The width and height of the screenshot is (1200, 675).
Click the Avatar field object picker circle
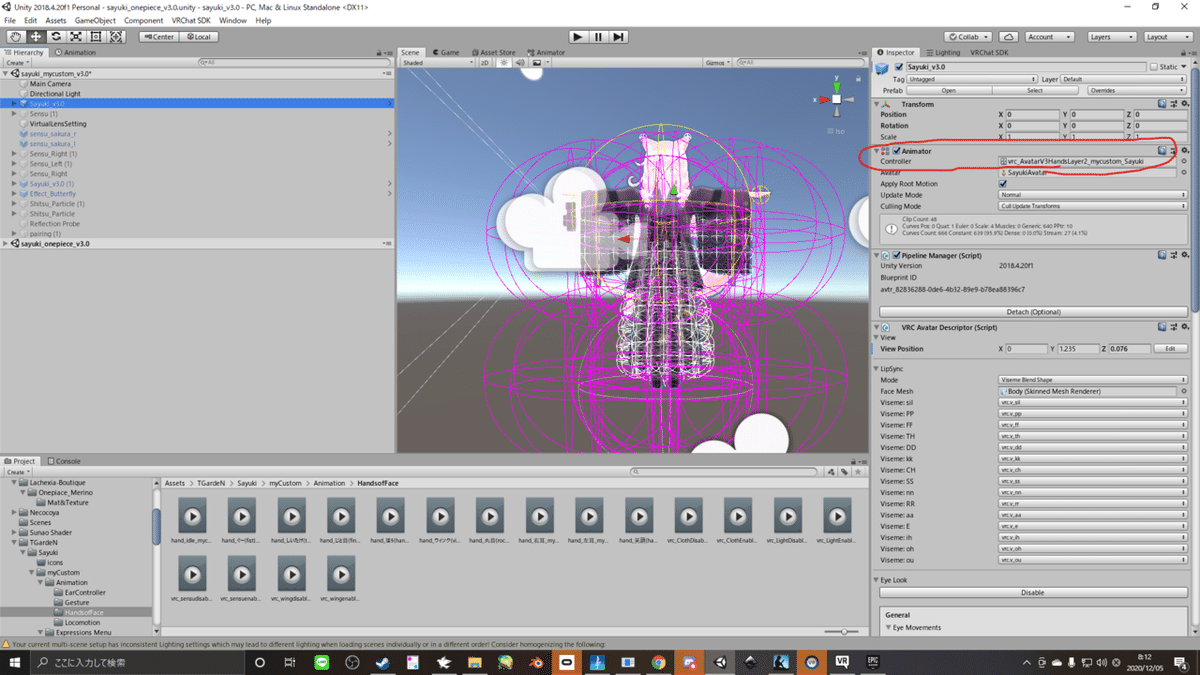(x=1184, y=172)
